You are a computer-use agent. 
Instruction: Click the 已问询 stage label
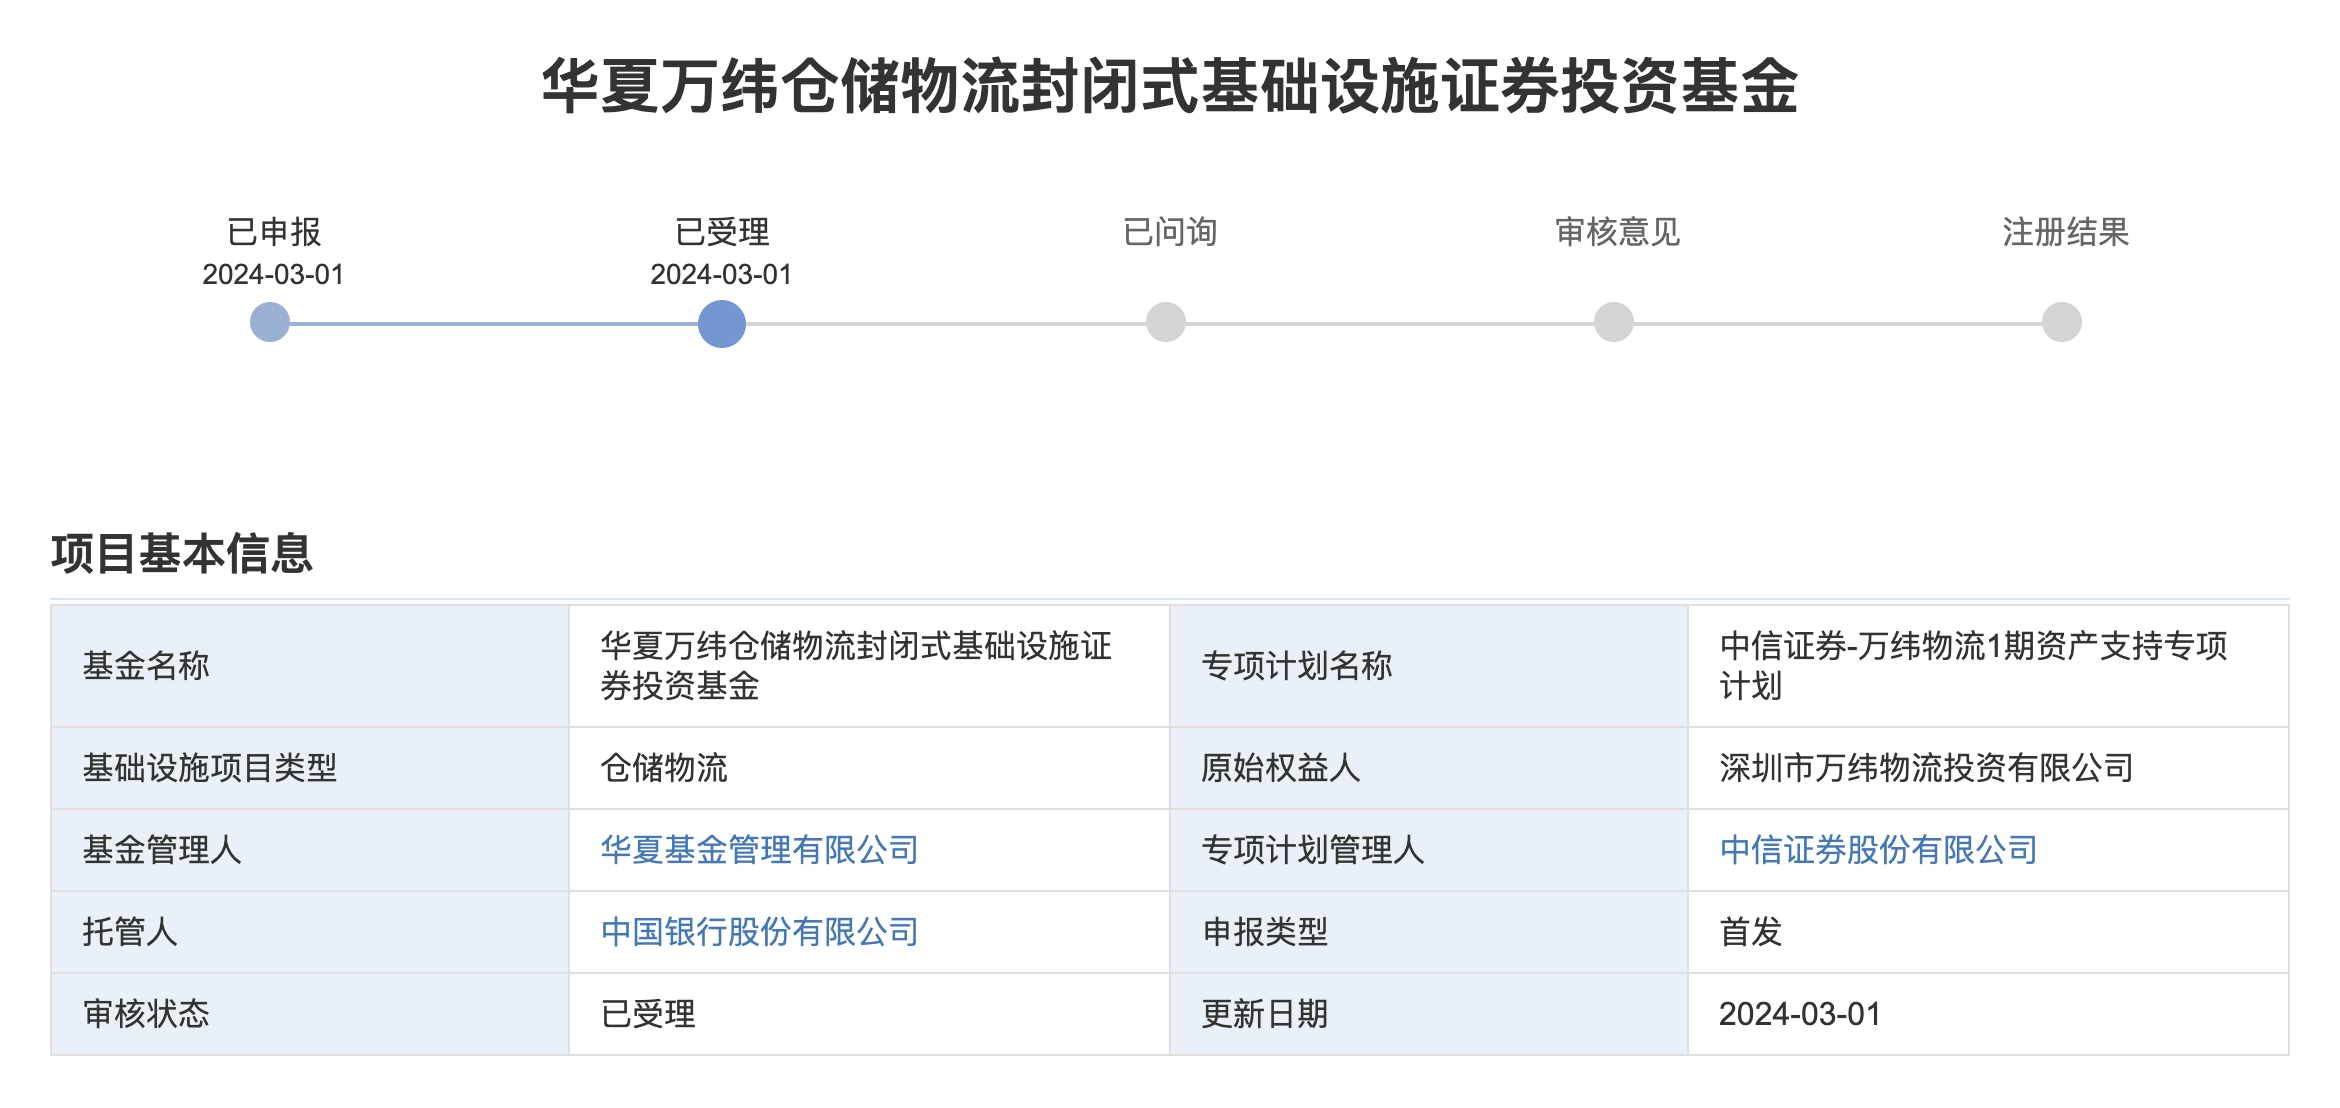pyautogui.click(x=1170, y=232)
